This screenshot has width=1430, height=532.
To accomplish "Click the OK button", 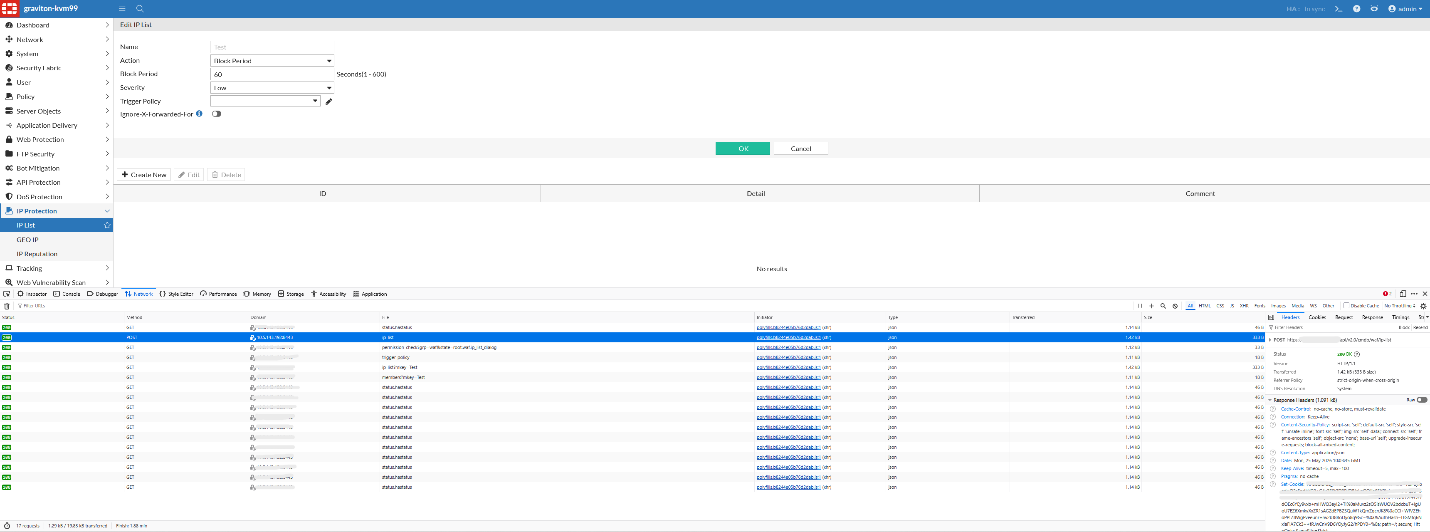I will point(743,148).
